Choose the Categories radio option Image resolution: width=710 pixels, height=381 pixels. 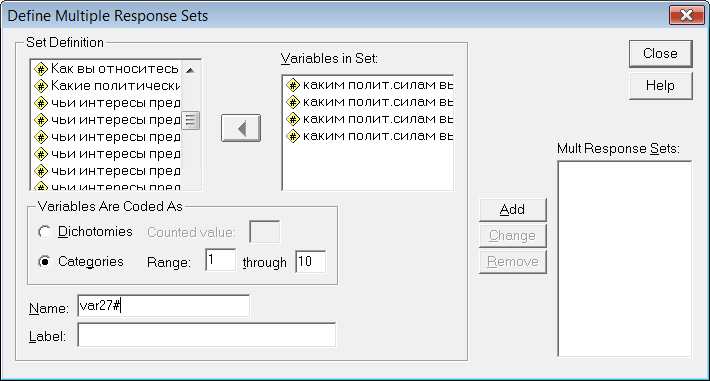tap(45, 261)
